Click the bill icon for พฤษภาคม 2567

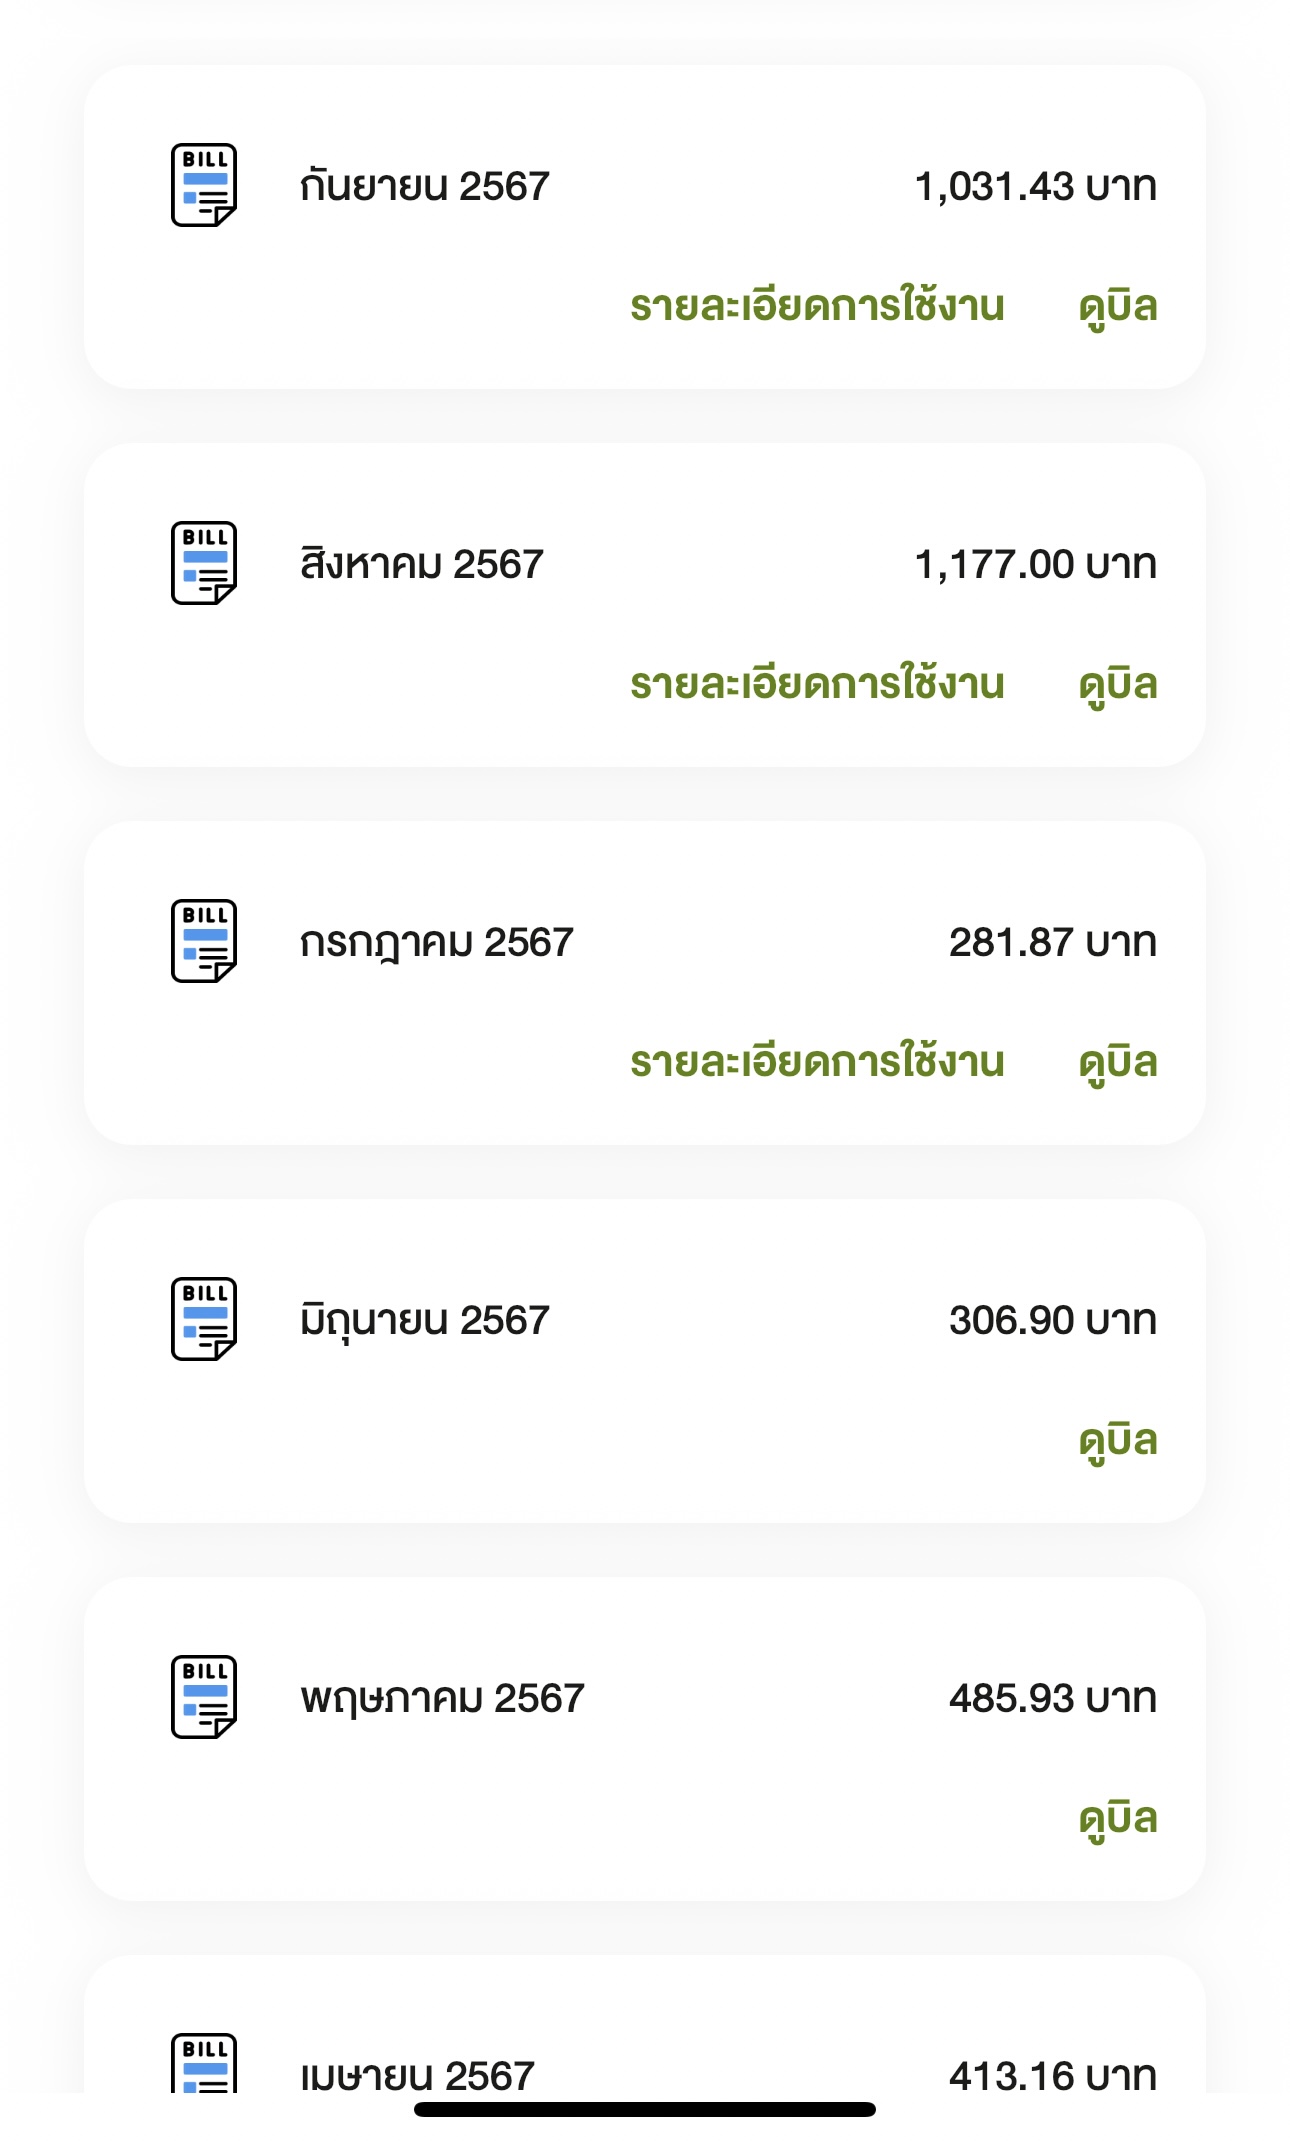click(204, 1697)
